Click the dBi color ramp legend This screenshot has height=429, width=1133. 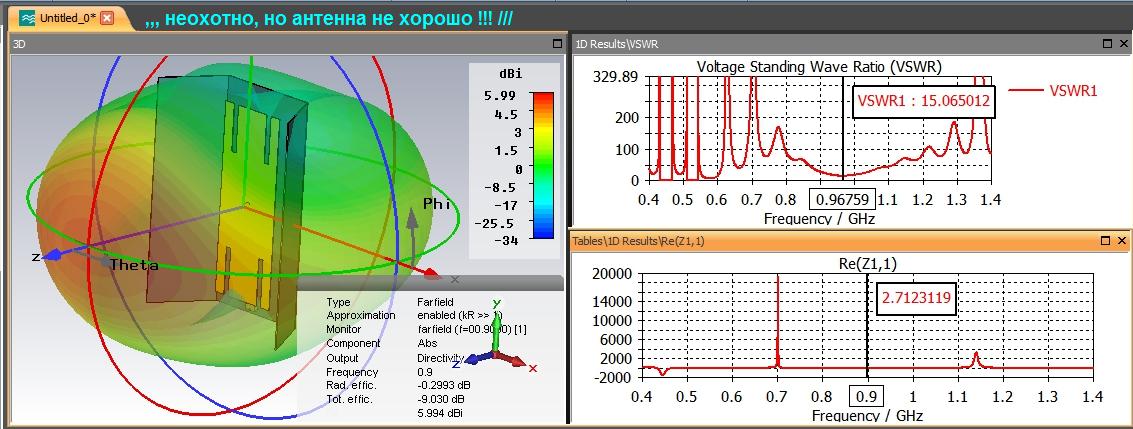pyautogui.click(x=543, y=165)
